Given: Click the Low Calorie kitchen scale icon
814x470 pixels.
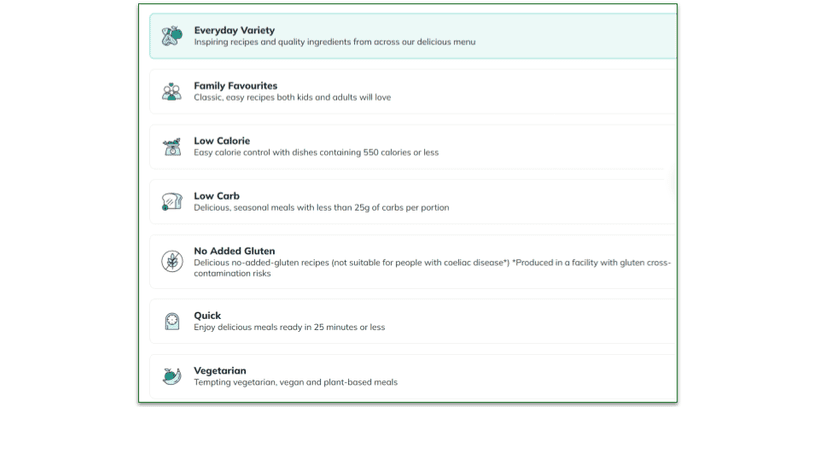Looking at the screenshot, I should pyautogui.click(x=172, y=147).
